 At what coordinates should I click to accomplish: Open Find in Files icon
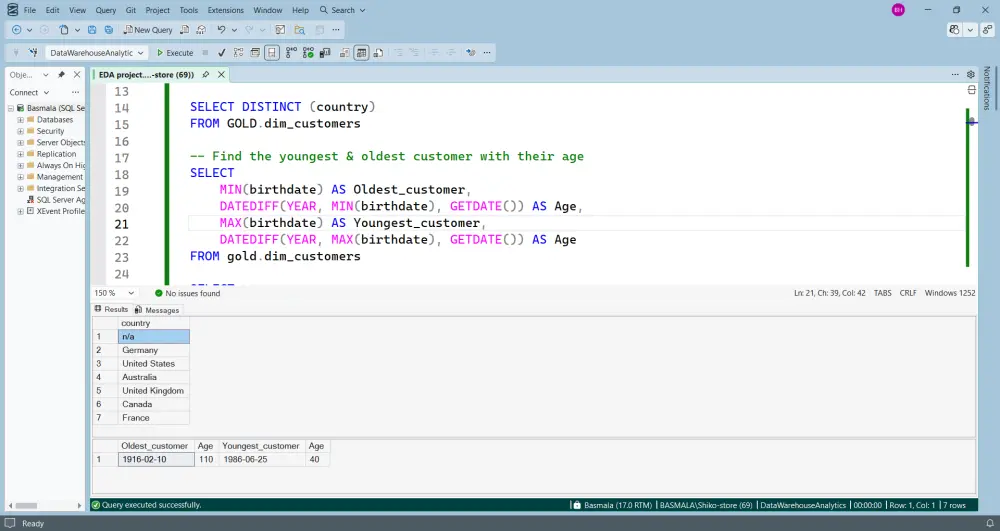coord(300,30)
